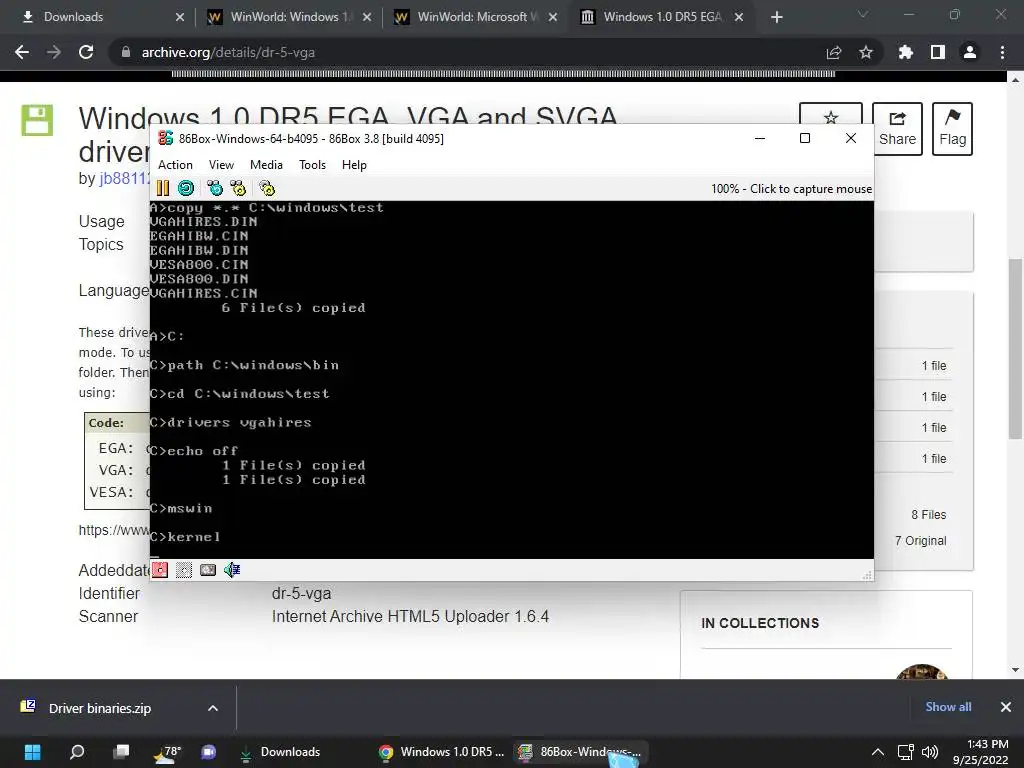
Task: Click '8 Files' link in download panel
Action: tap(929, 515)
